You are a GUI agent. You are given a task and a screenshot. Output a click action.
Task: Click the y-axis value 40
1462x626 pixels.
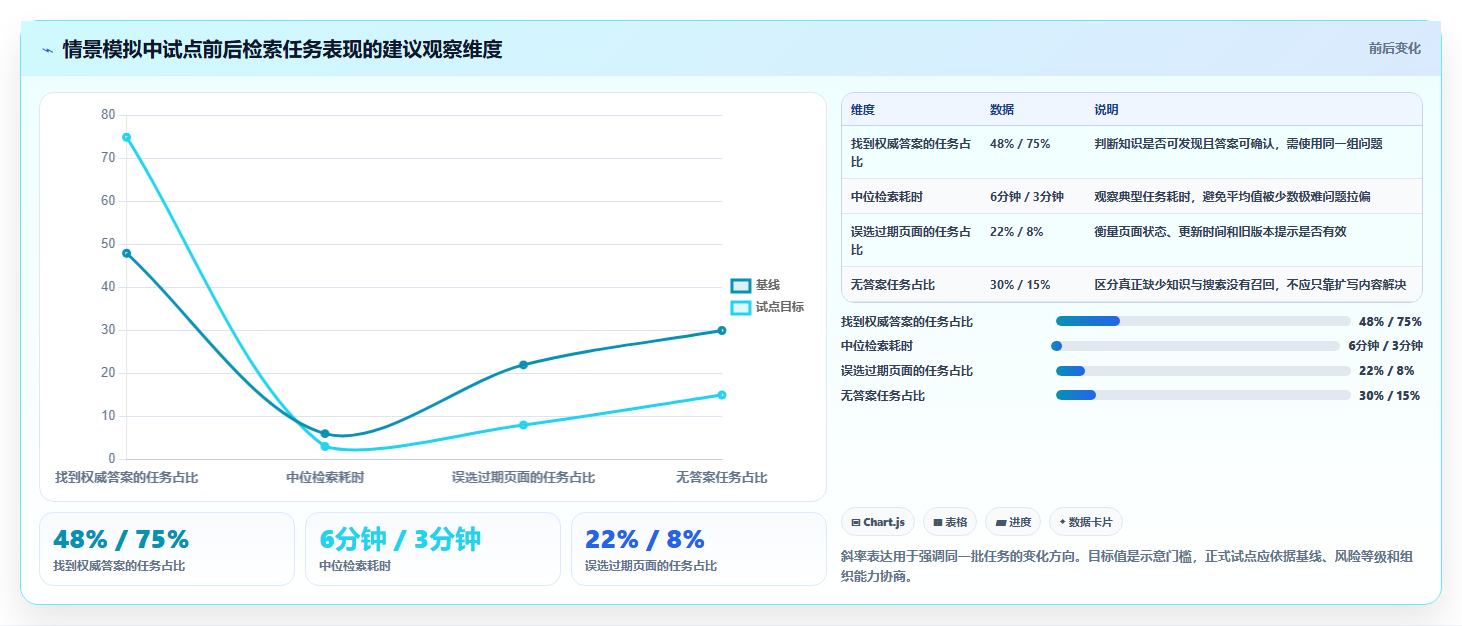[108, 287]
